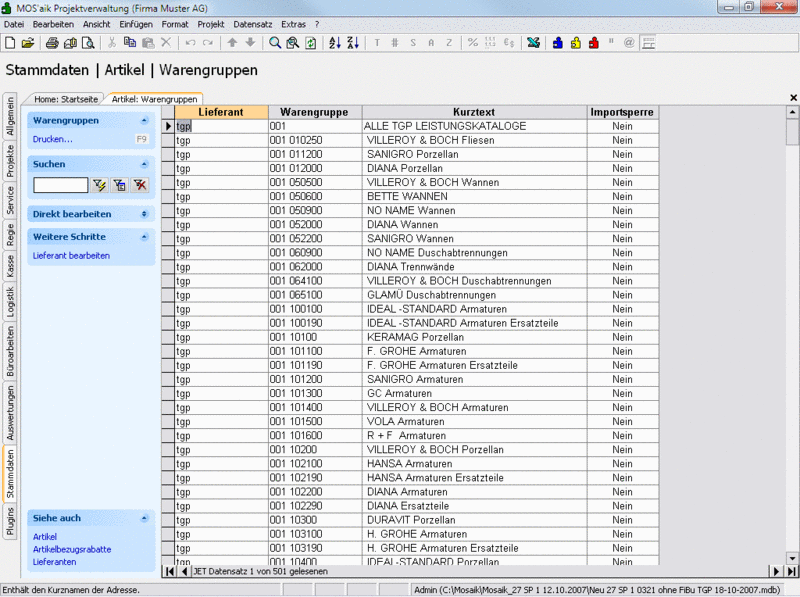This screenshot has width=800, height=597.
Task: Click the Print toolbar icon
Action: 52,43
